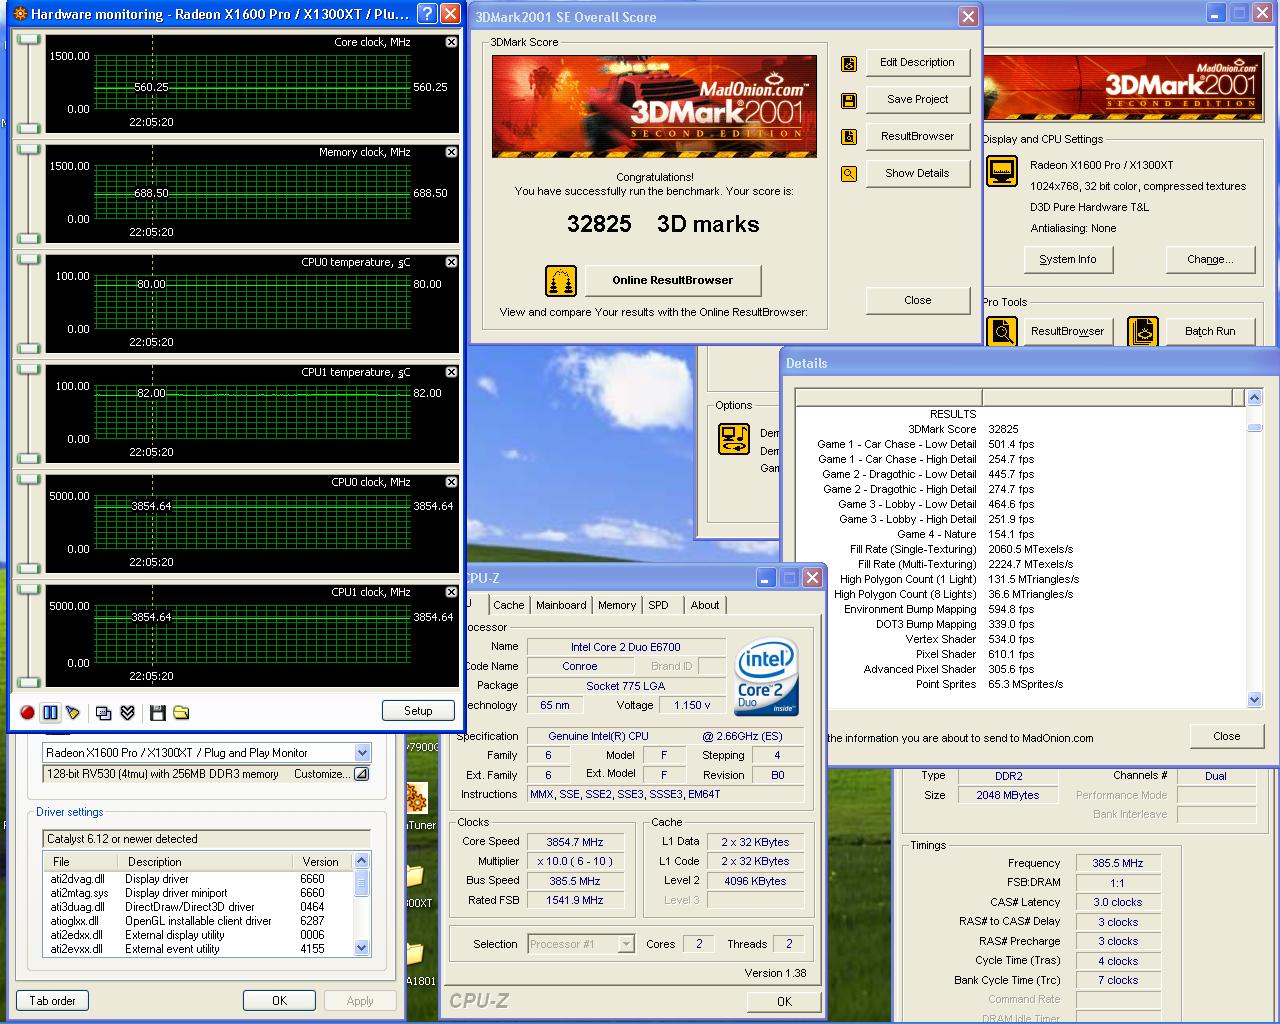
Task: Click the Batch Run button
Action: pyautogui.click(x=1210, y=332)
